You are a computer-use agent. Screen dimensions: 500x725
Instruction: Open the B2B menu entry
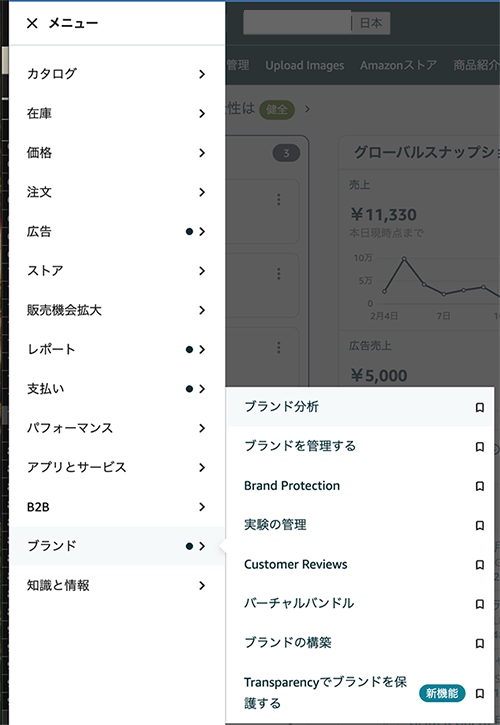[117, 507]
